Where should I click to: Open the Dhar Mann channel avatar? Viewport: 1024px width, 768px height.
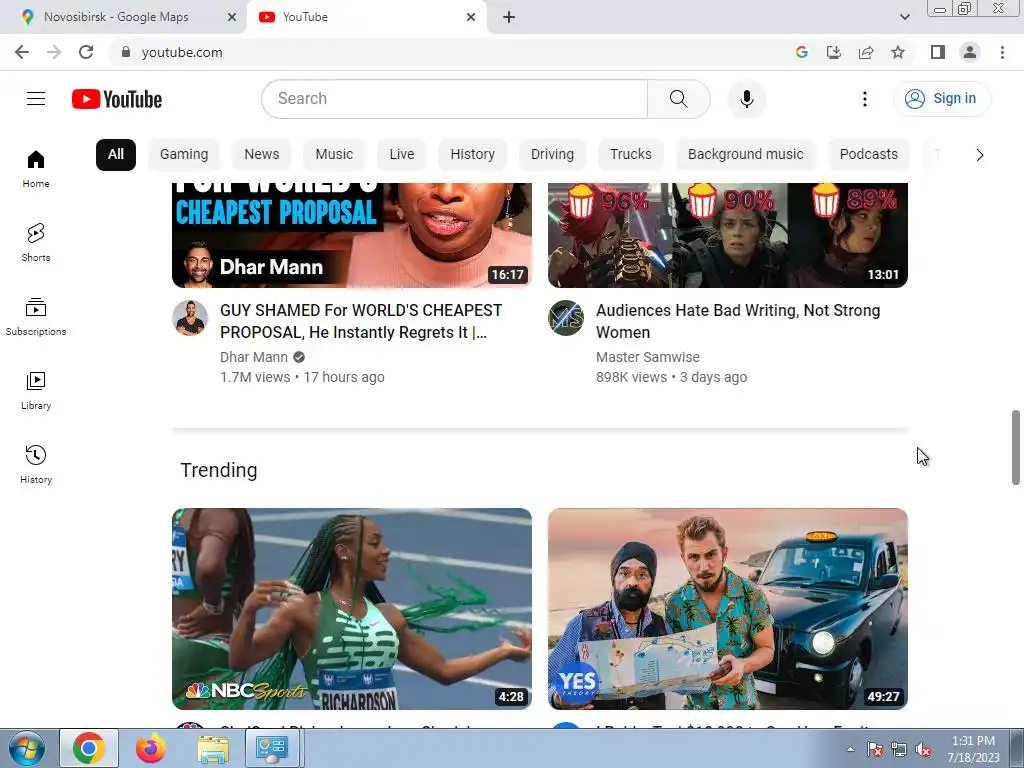pyautogui.click(x=190, y=318)
